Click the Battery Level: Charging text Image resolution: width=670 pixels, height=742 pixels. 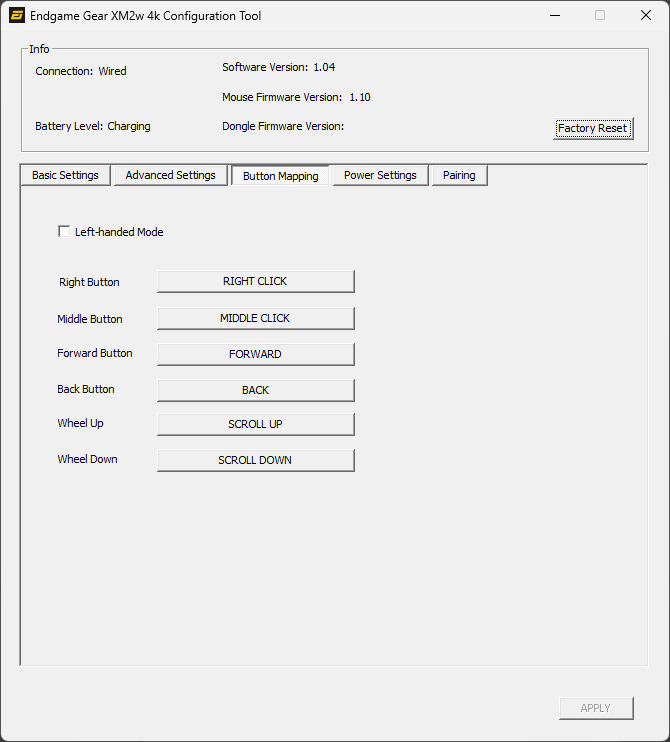[x=93, y=126]
